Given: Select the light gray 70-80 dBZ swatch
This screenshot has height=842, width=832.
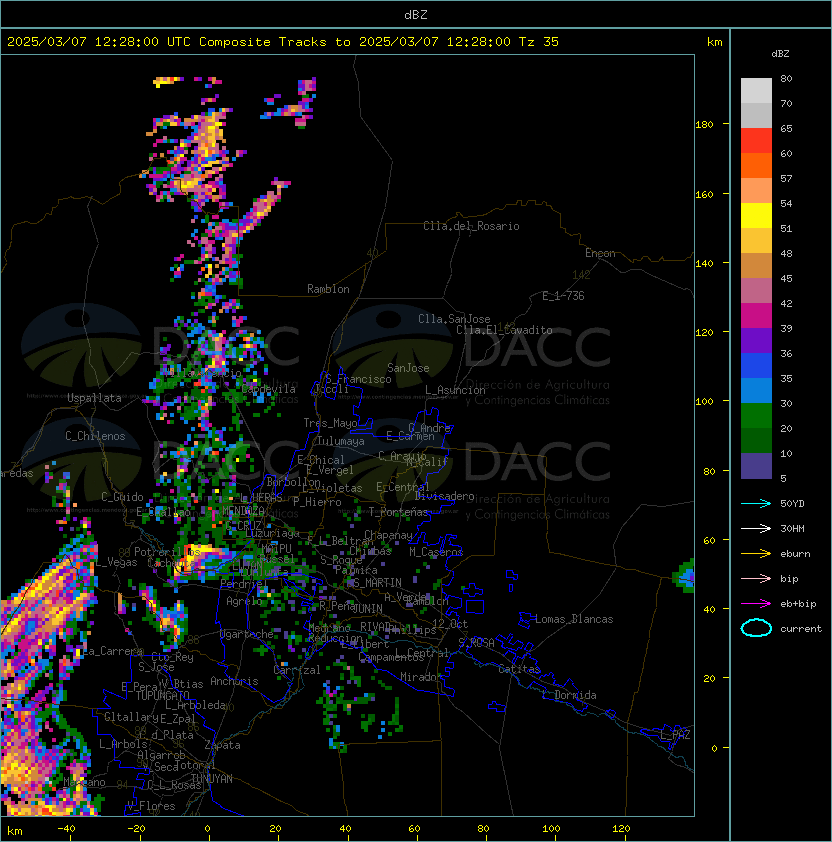Looking at the screenshot, I should pos(756,91).
